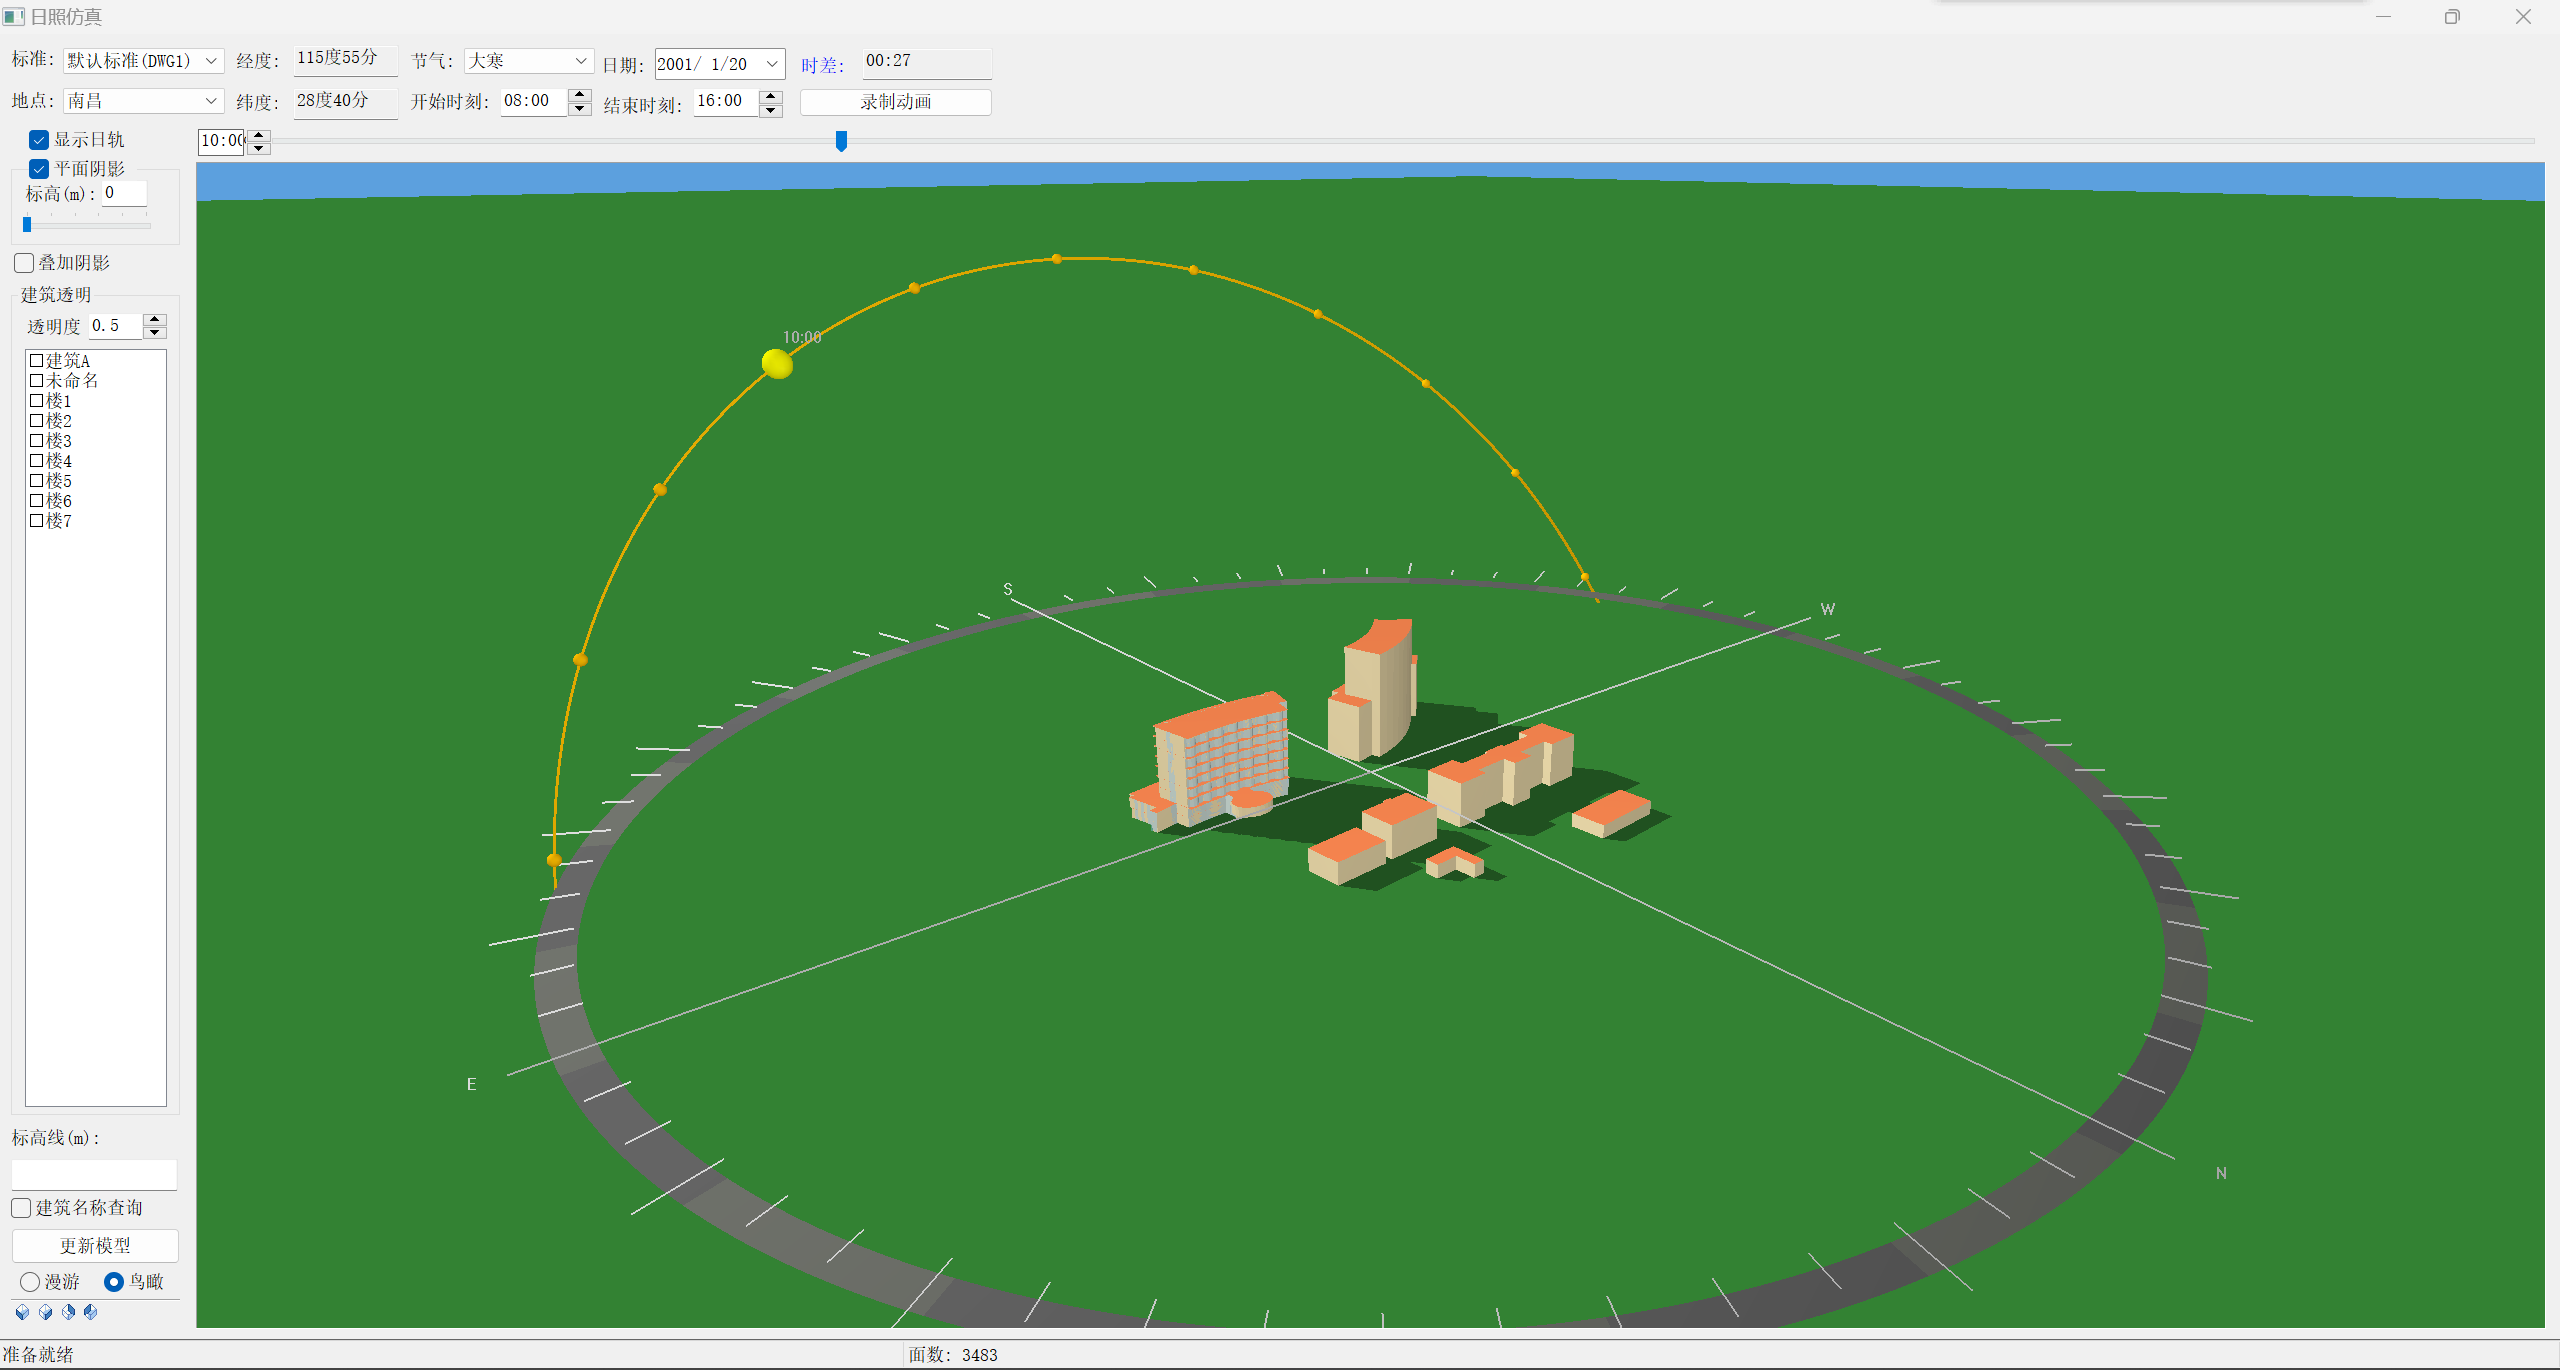Click the 录制动画 button

[x=895, y=102]
